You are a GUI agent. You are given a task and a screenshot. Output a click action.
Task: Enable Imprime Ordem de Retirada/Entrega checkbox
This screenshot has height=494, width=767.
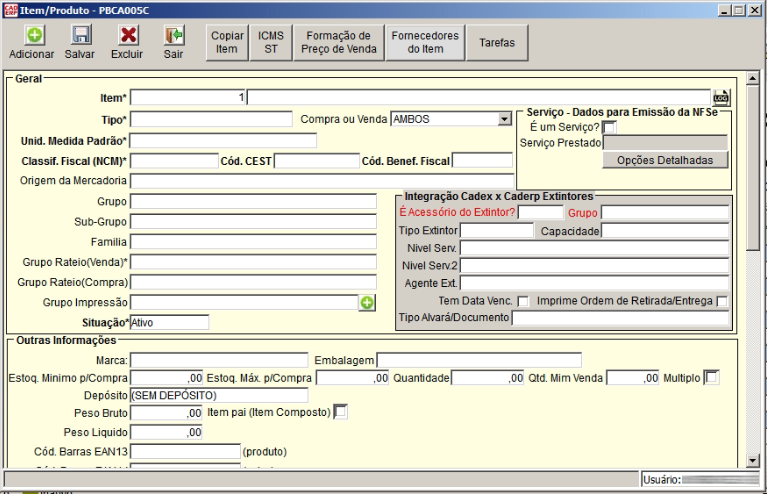coord(722,301)
